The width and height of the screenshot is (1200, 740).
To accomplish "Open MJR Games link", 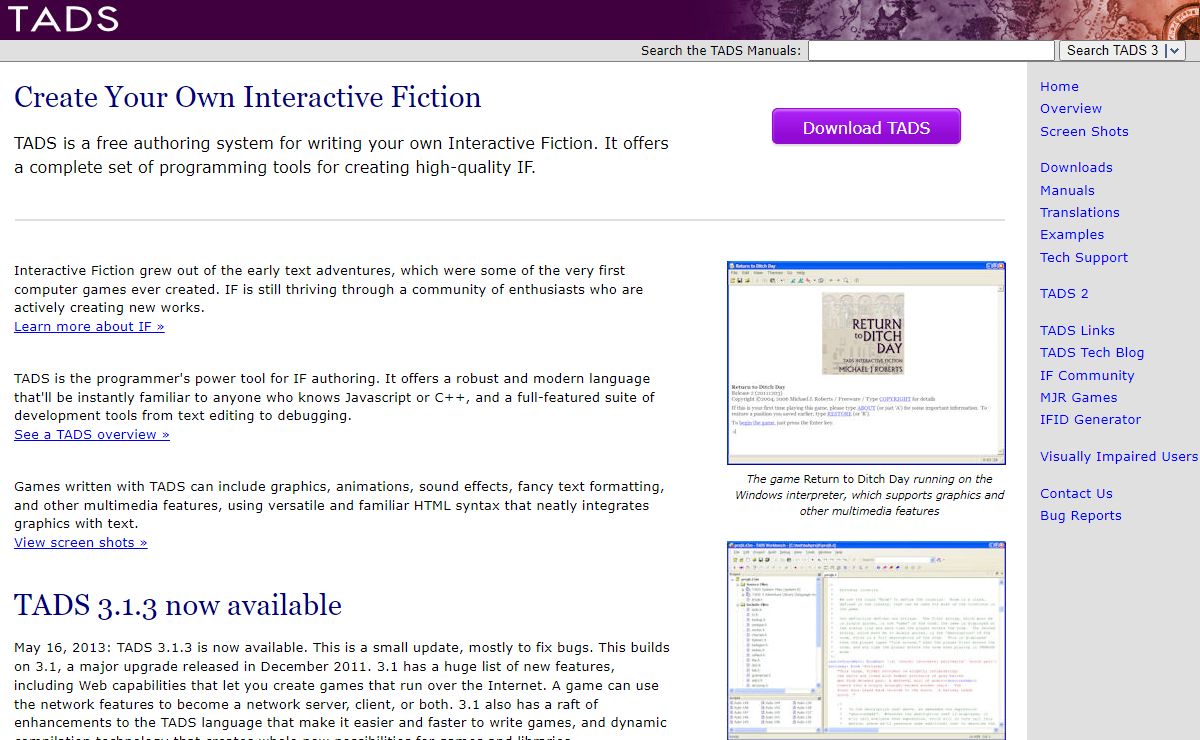I will tap(1078, 397).
